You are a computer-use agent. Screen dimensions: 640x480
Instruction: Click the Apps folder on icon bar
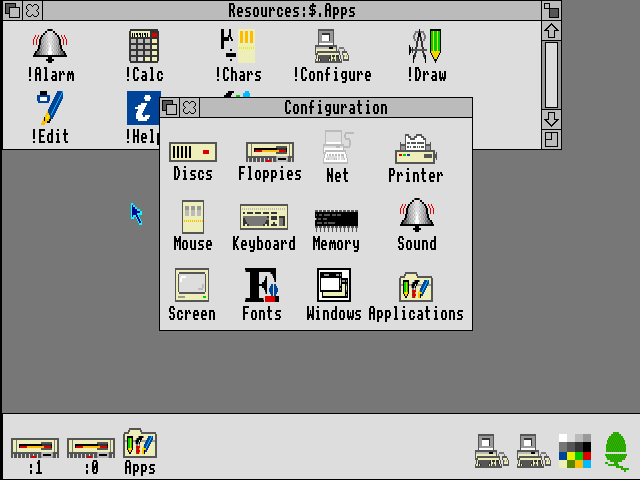[140, 445]
